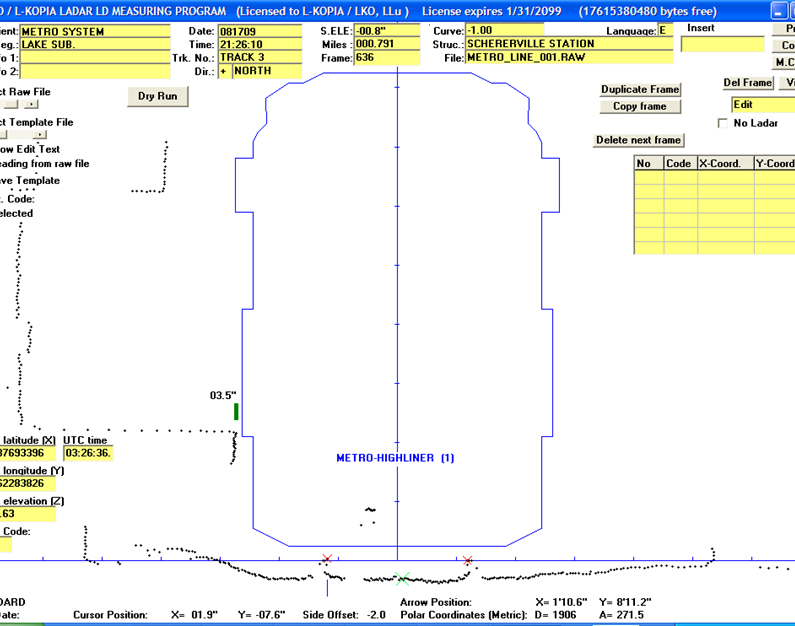Viewport: 795px width, 626px height.
Task: Click the Language field E
Action: click(x=665, y=30)
